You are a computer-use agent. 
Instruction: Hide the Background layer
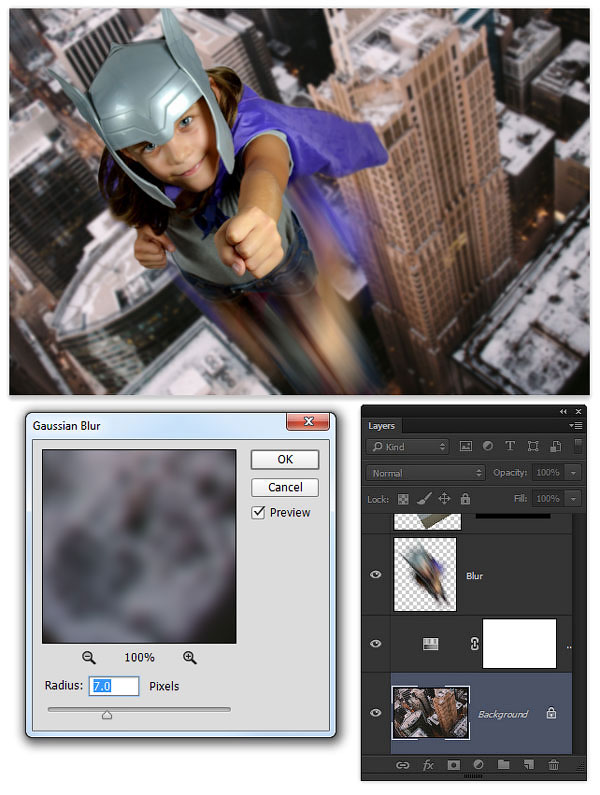click(375, 713)
